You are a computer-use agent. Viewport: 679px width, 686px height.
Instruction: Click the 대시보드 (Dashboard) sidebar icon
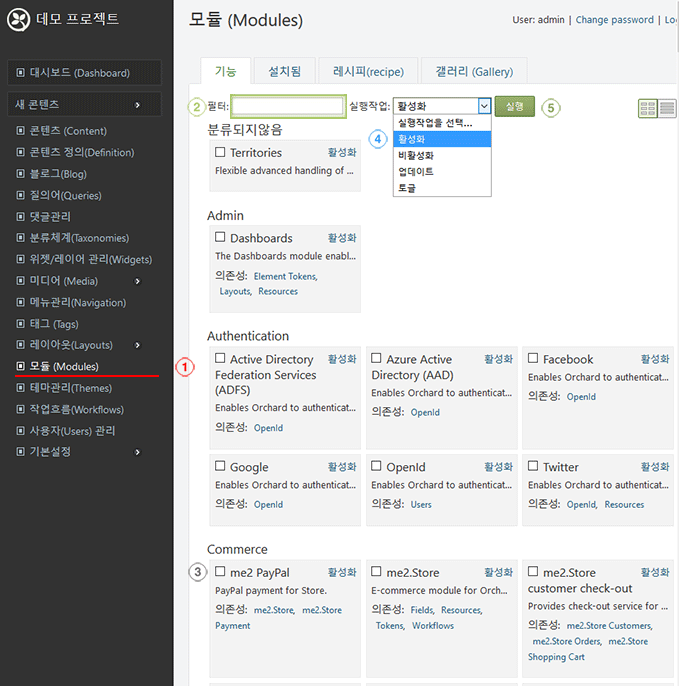point(20,73)
